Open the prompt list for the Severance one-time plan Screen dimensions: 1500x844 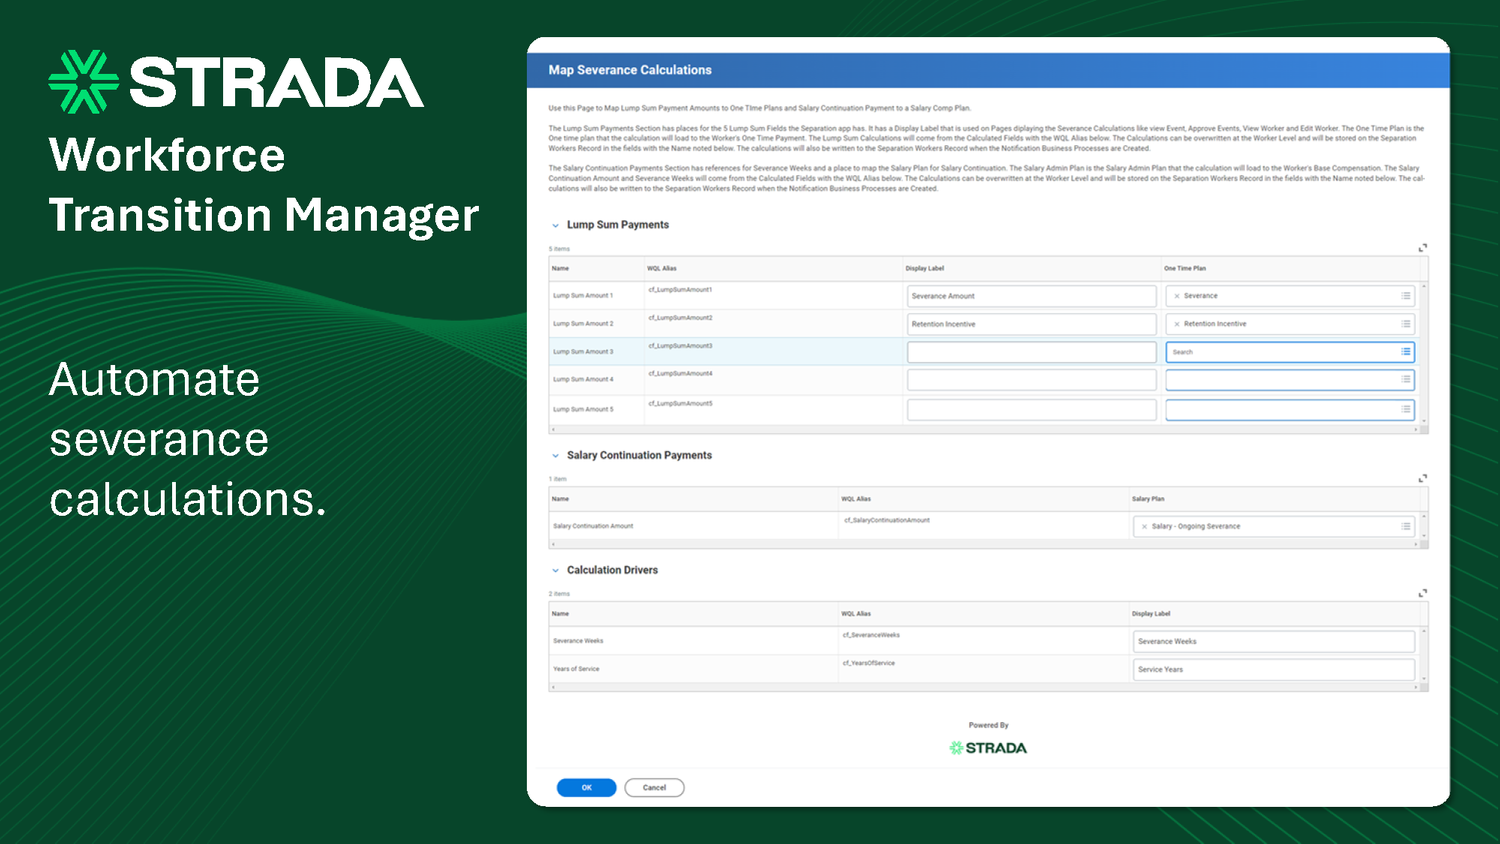tap(1404, 296)
